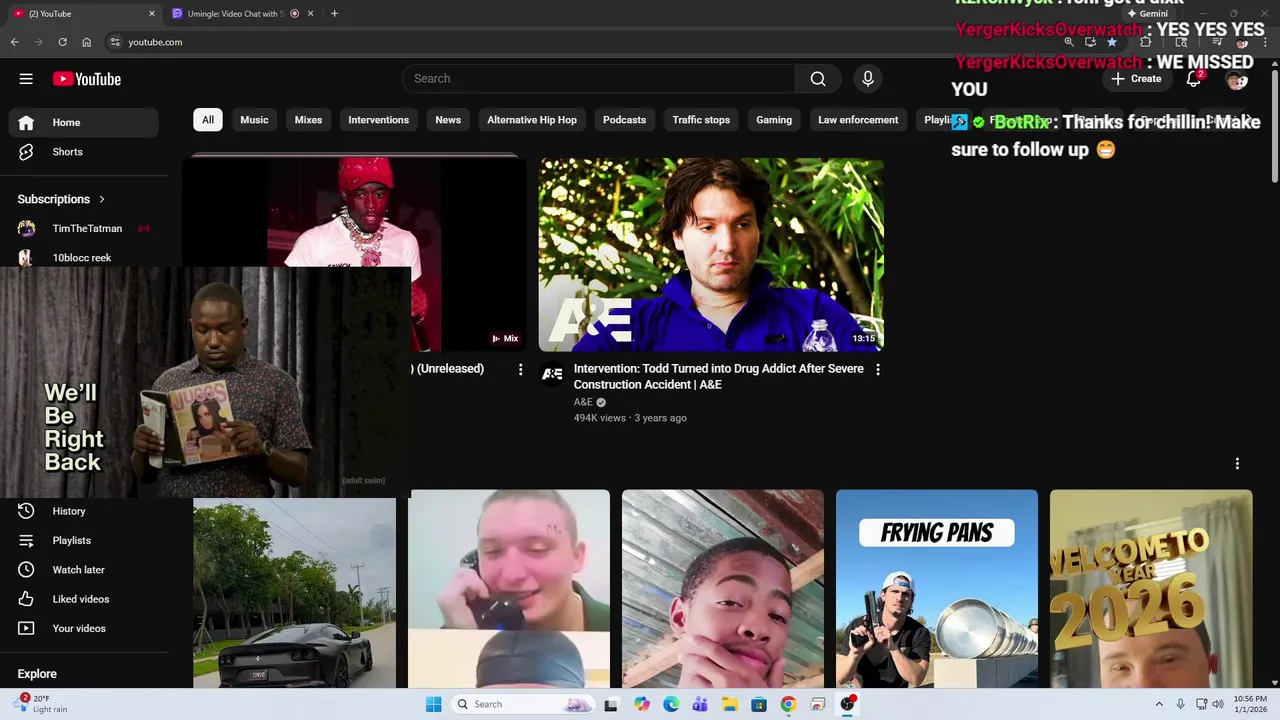The height and width of the screenshot is (720, 1280).
Task: Click the A&E channel avatar
Action: pyautogui.click(x=552, y=374)
